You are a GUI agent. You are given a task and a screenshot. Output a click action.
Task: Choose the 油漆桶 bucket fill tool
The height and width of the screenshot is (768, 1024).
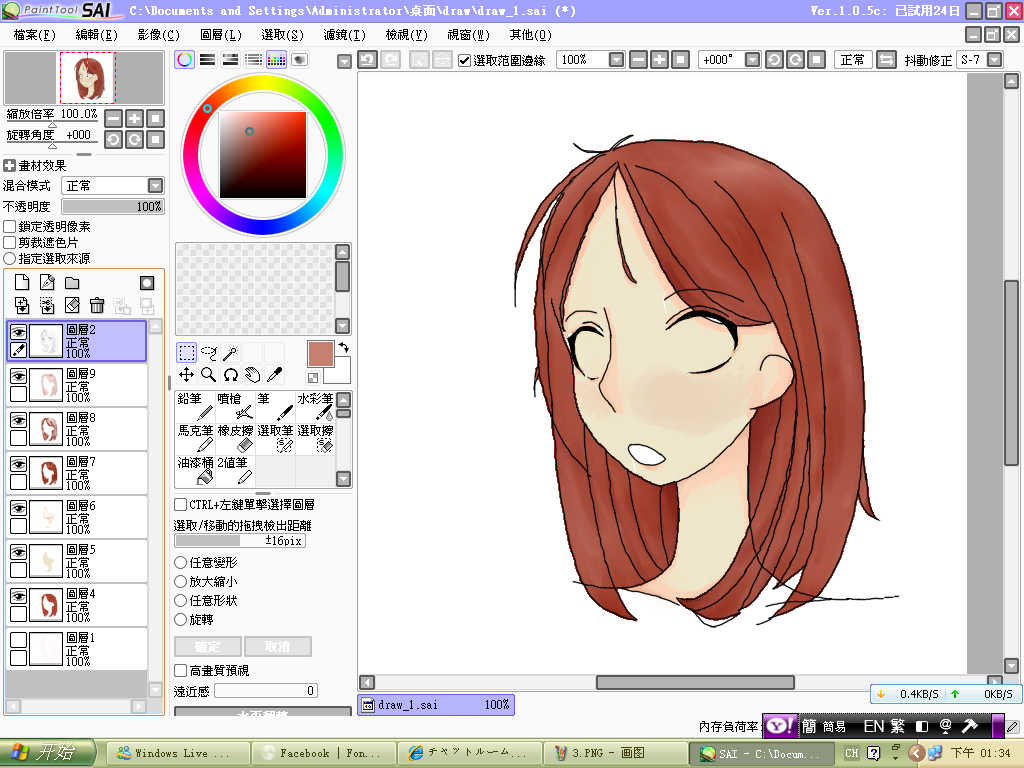(x=195, y=470)
